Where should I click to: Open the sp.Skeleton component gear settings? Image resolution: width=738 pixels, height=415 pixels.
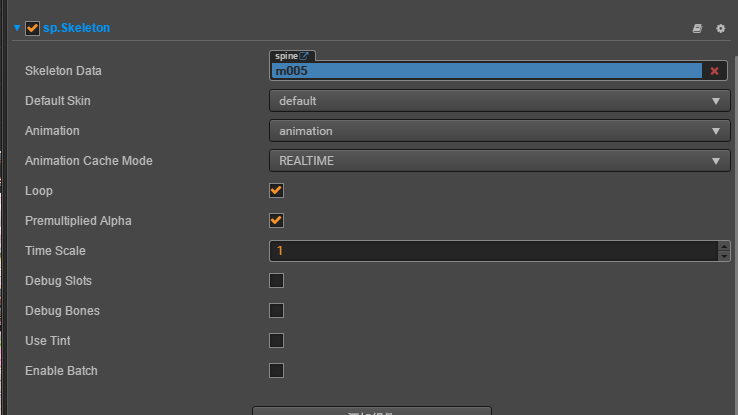[720, 29]
